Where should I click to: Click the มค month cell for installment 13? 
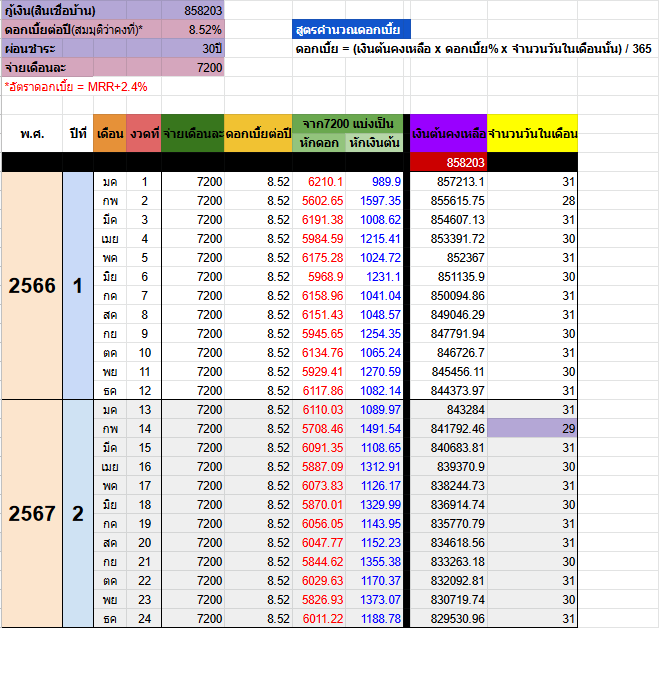[x=110, y=409]
